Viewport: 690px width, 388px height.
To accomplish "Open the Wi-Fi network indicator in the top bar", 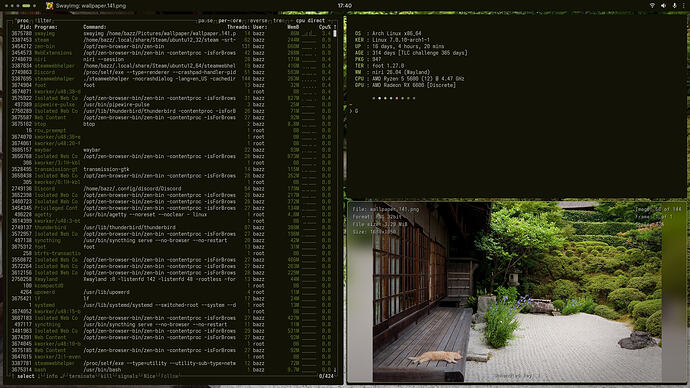I will click(652, 6).
